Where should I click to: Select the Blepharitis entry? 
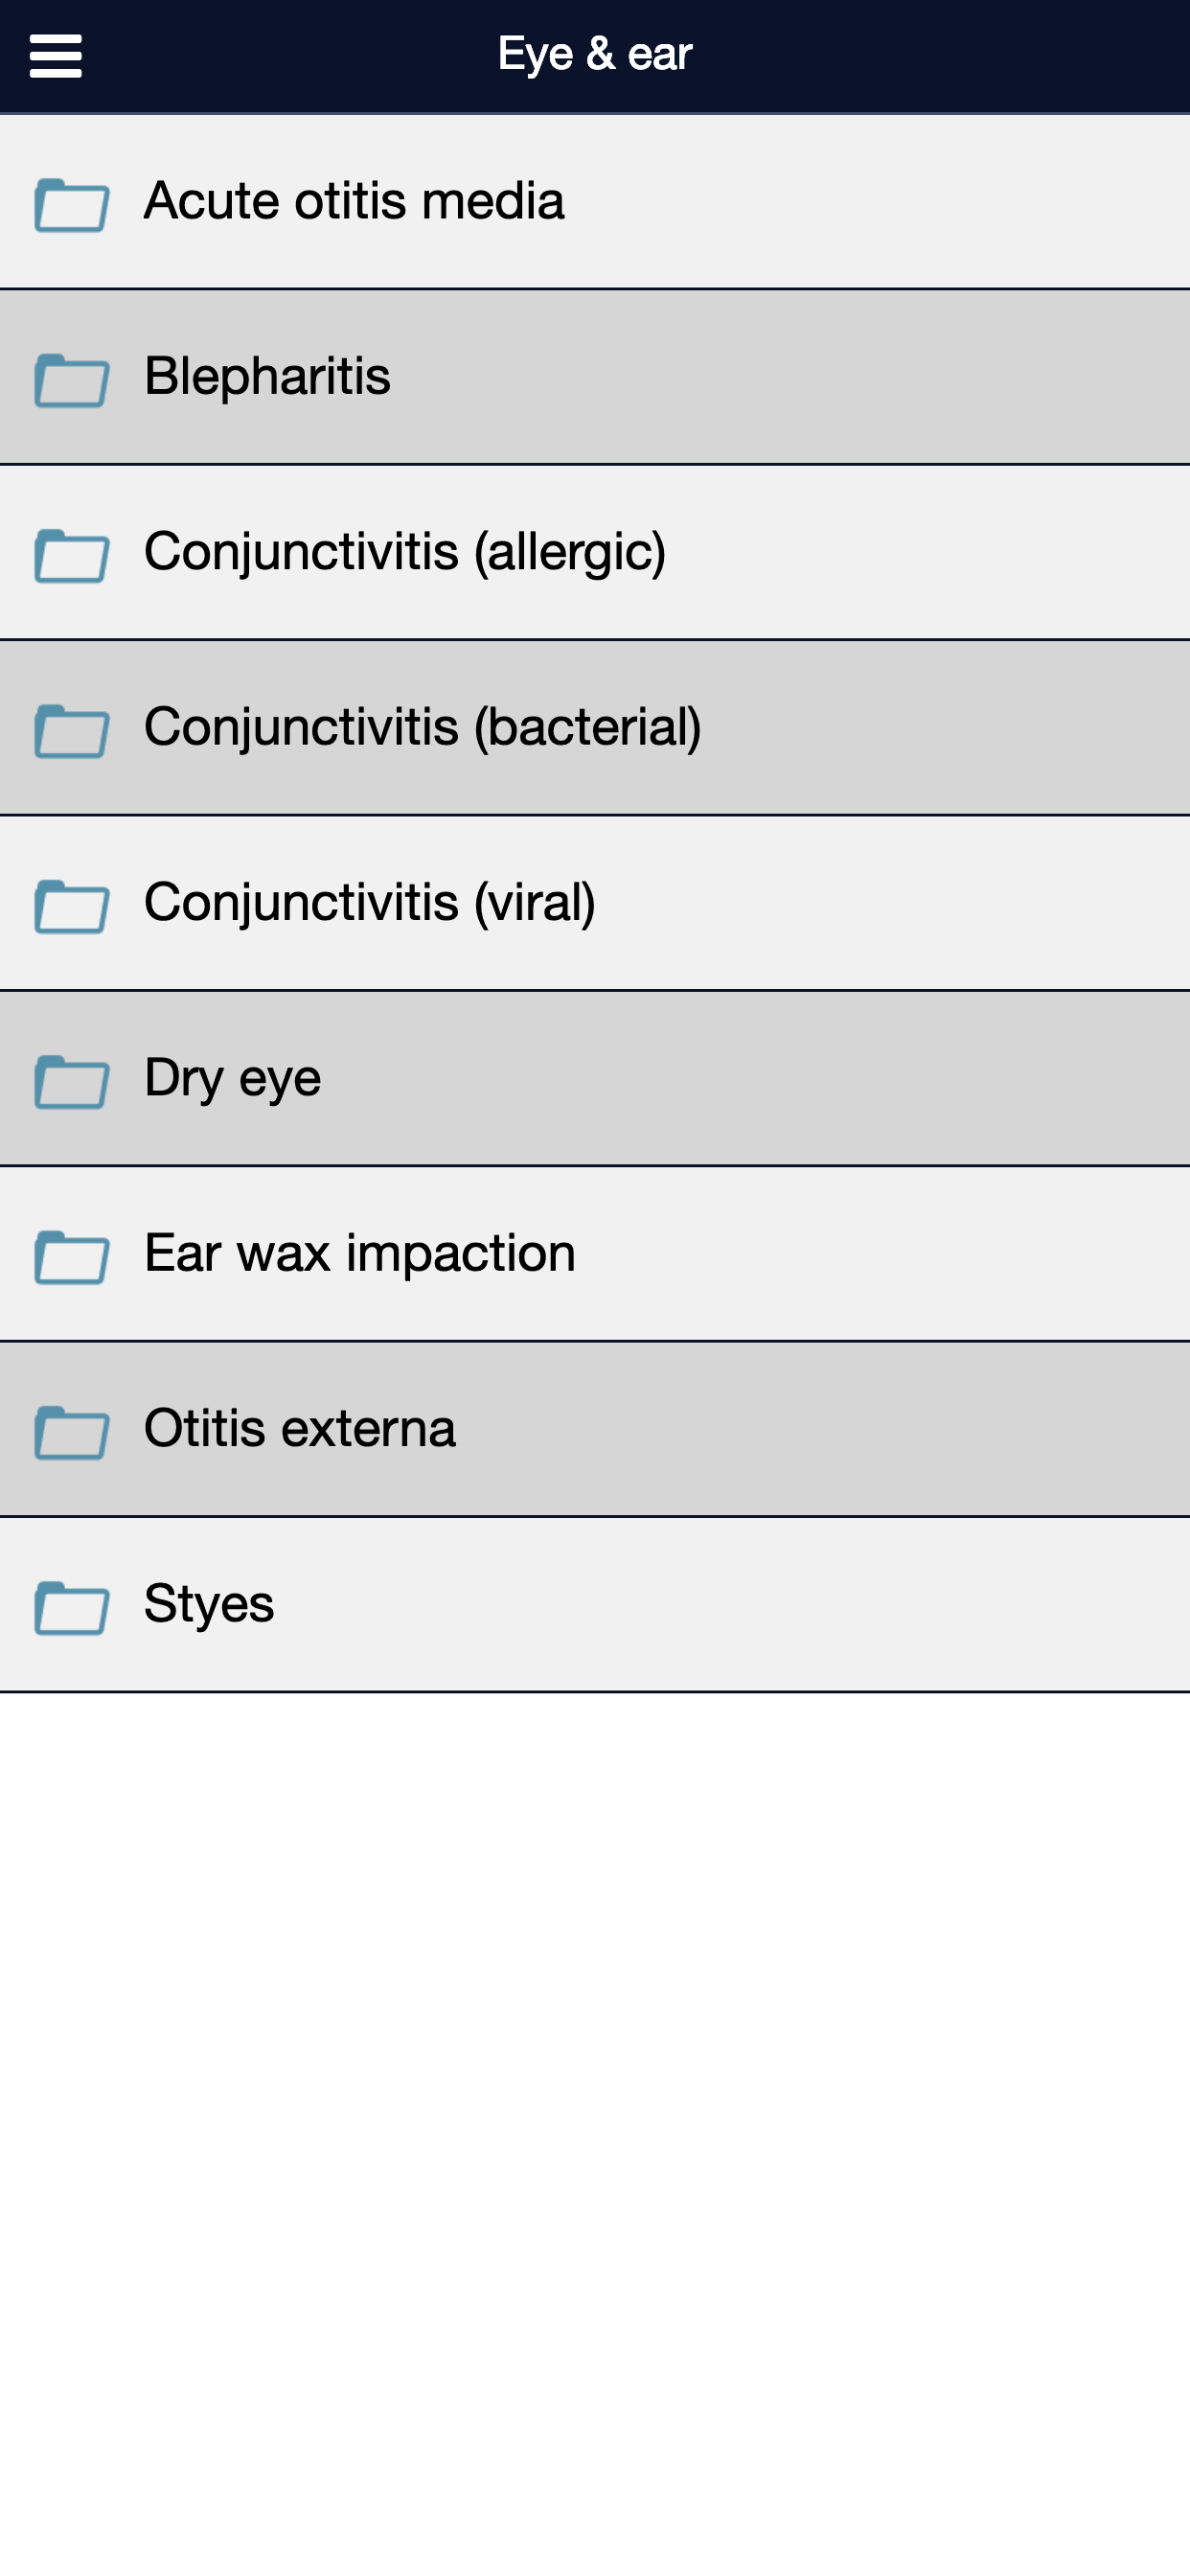pyautogui.click(x=595, y=378)
